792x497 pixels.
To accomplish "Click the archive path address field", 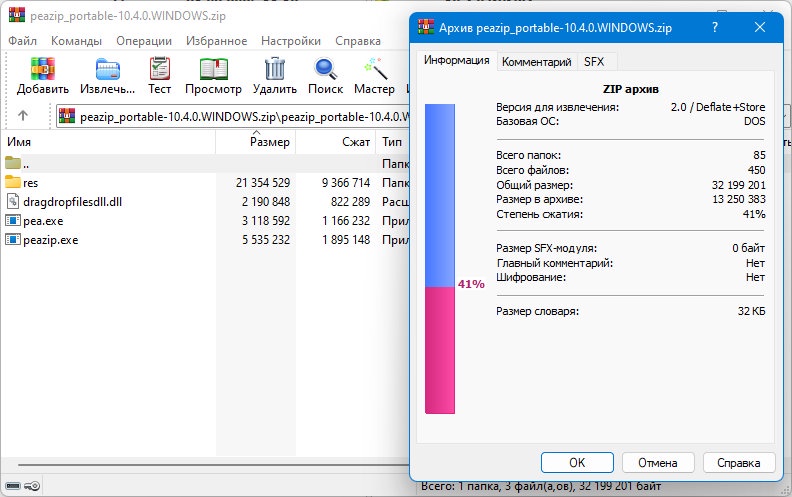I will click(x=233, y=116).
